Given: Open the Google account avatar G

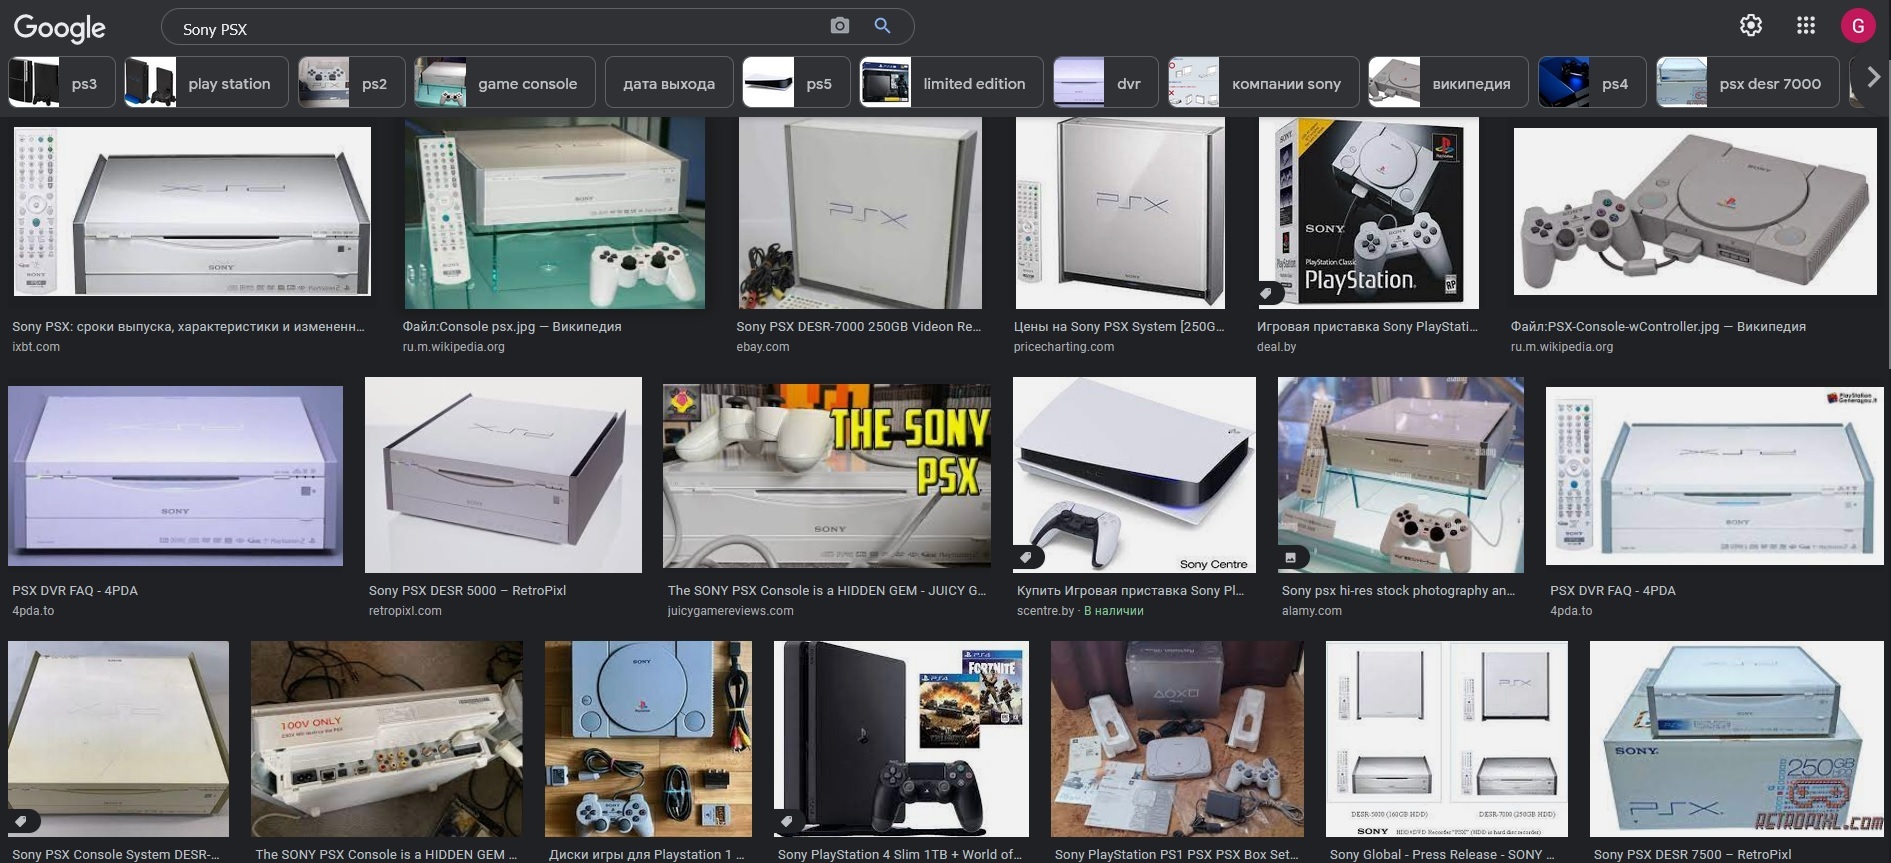Looking at the screenshot, I should point(1858,26).
